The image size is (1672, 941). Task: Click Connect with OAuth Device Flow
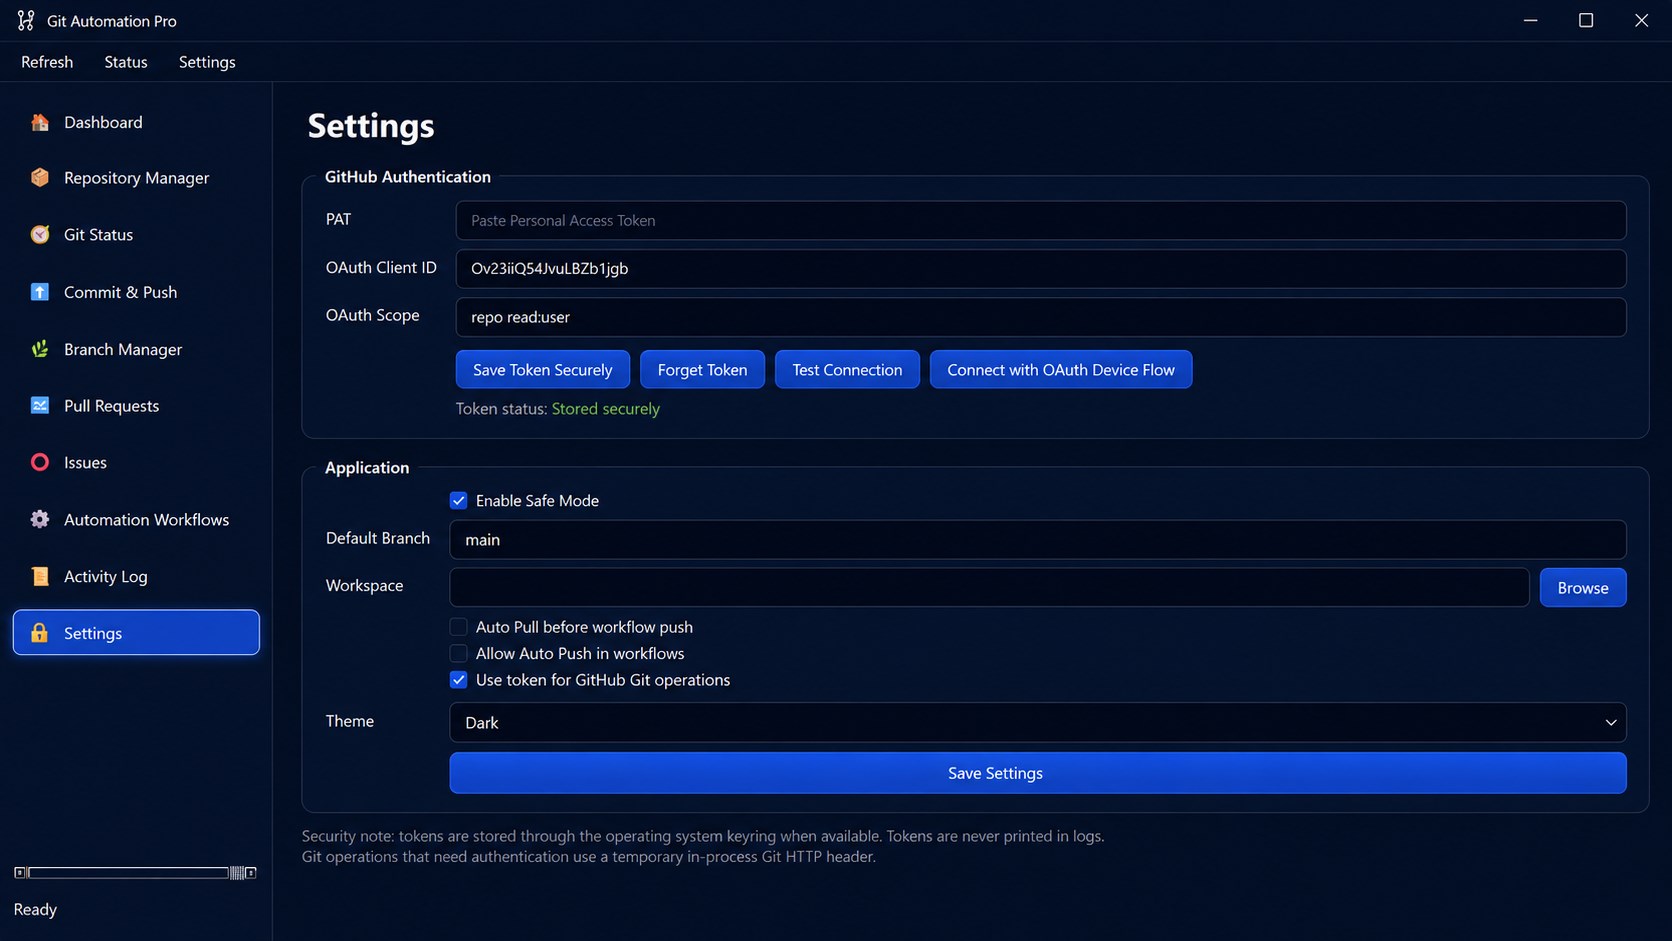click(1061, 369)
